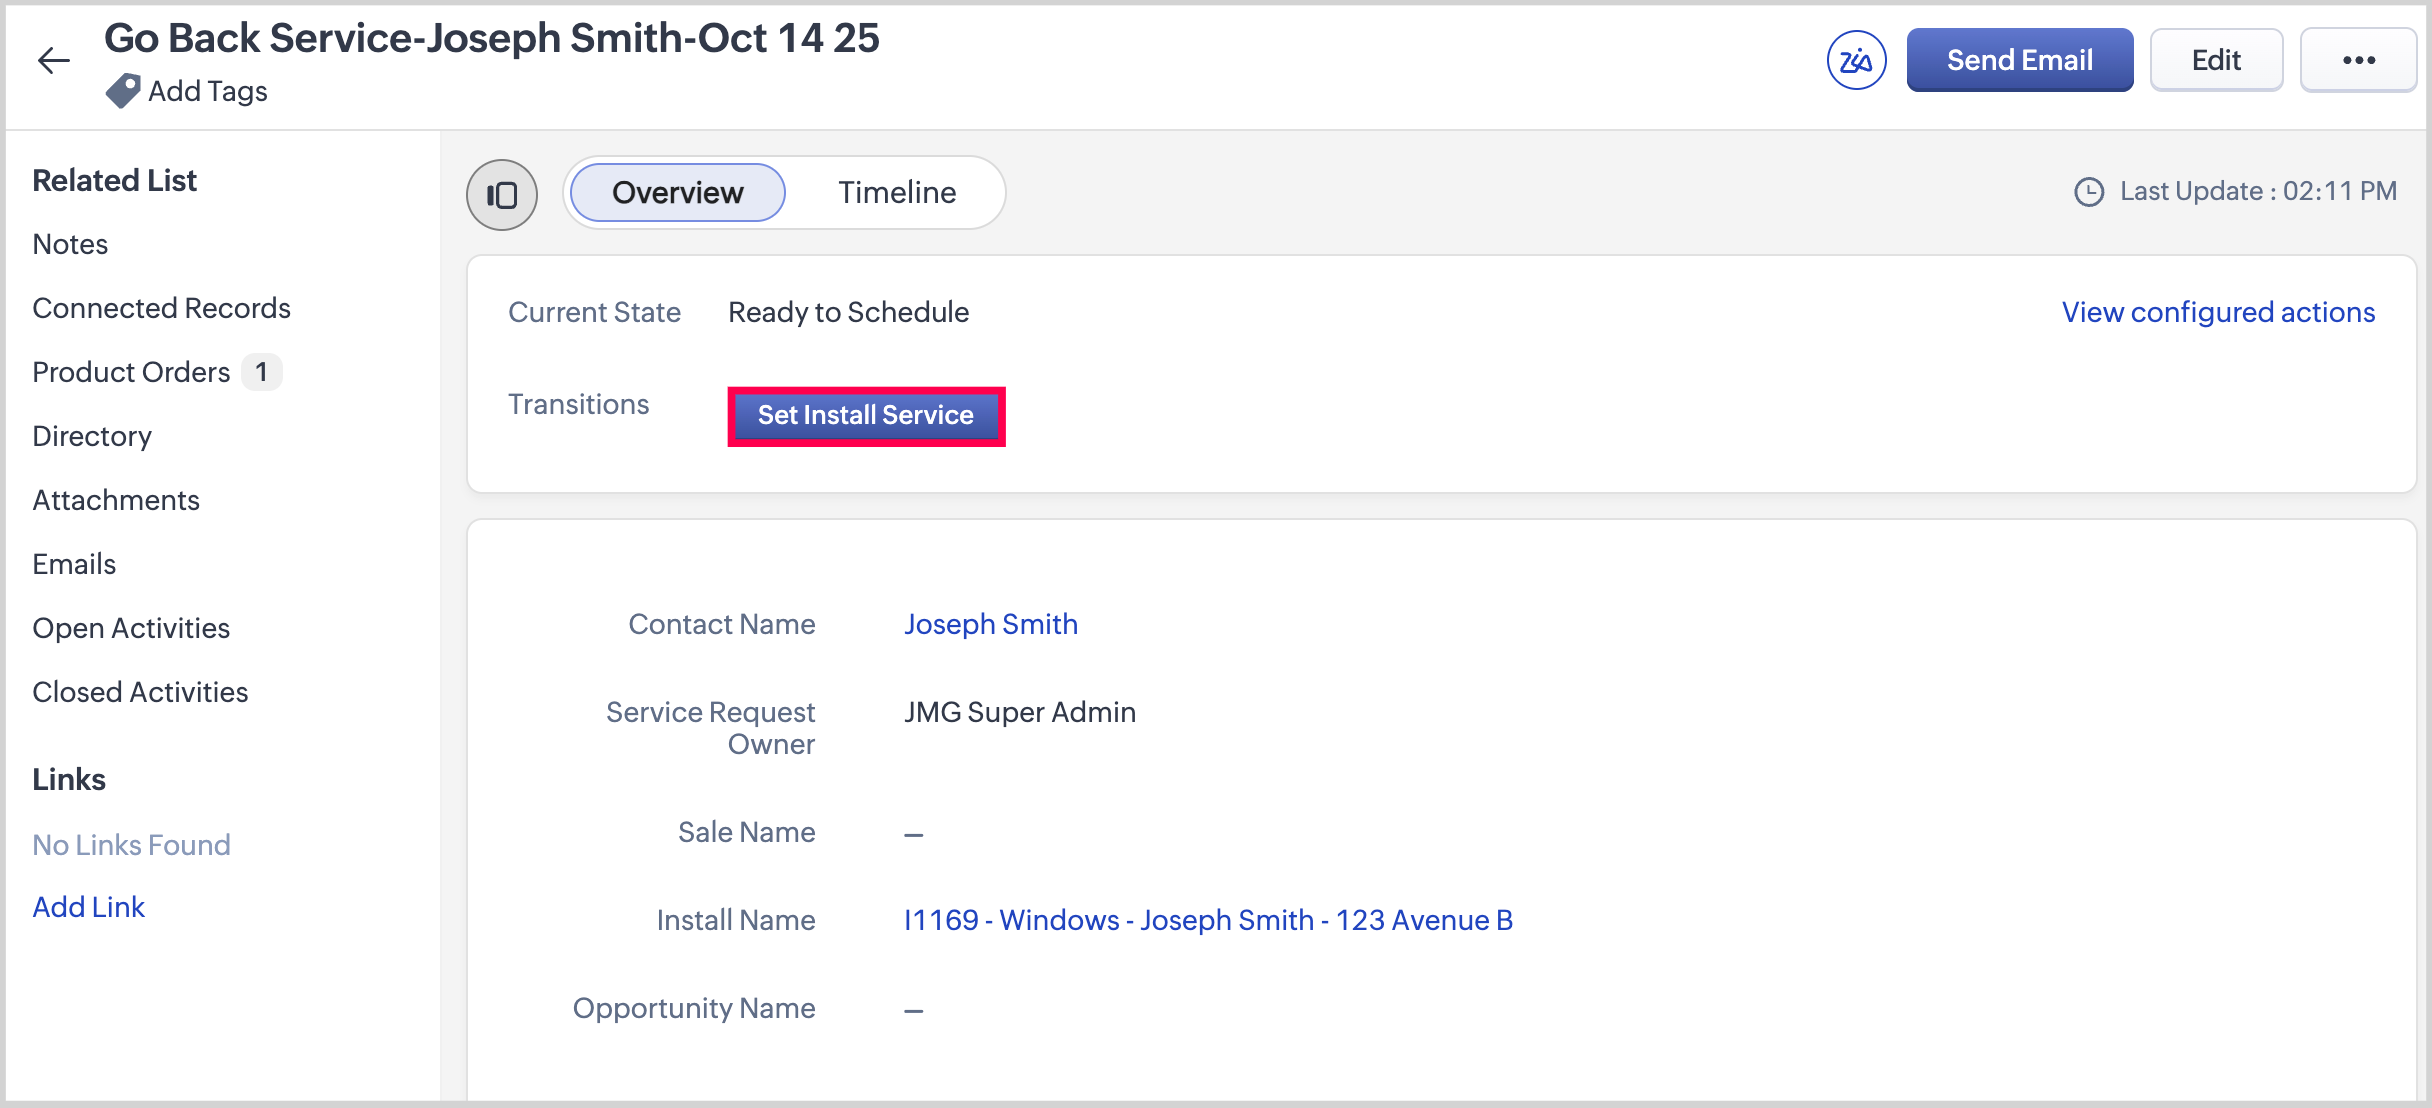Screen dimensions: 2432x1108
Task: Click the Edit button
Action: 2216,61
